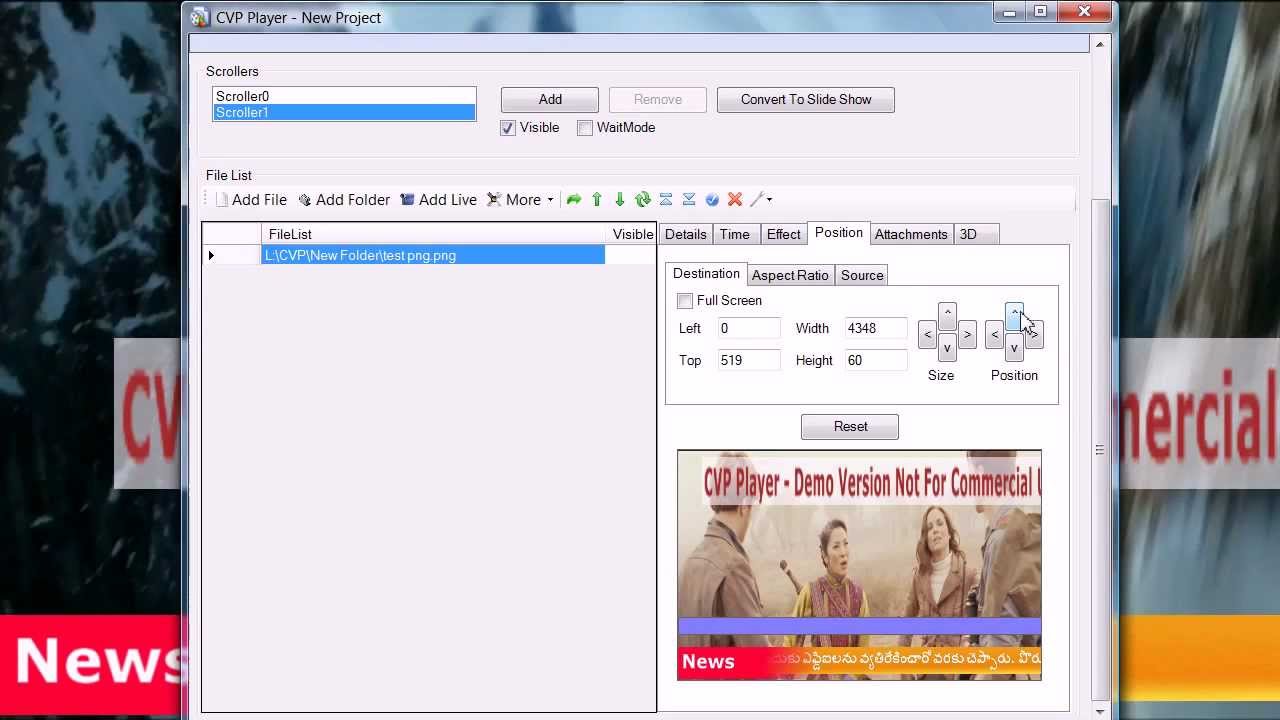
Task: Click the green curved arrow toolbar icon
Action: point(574,200)
